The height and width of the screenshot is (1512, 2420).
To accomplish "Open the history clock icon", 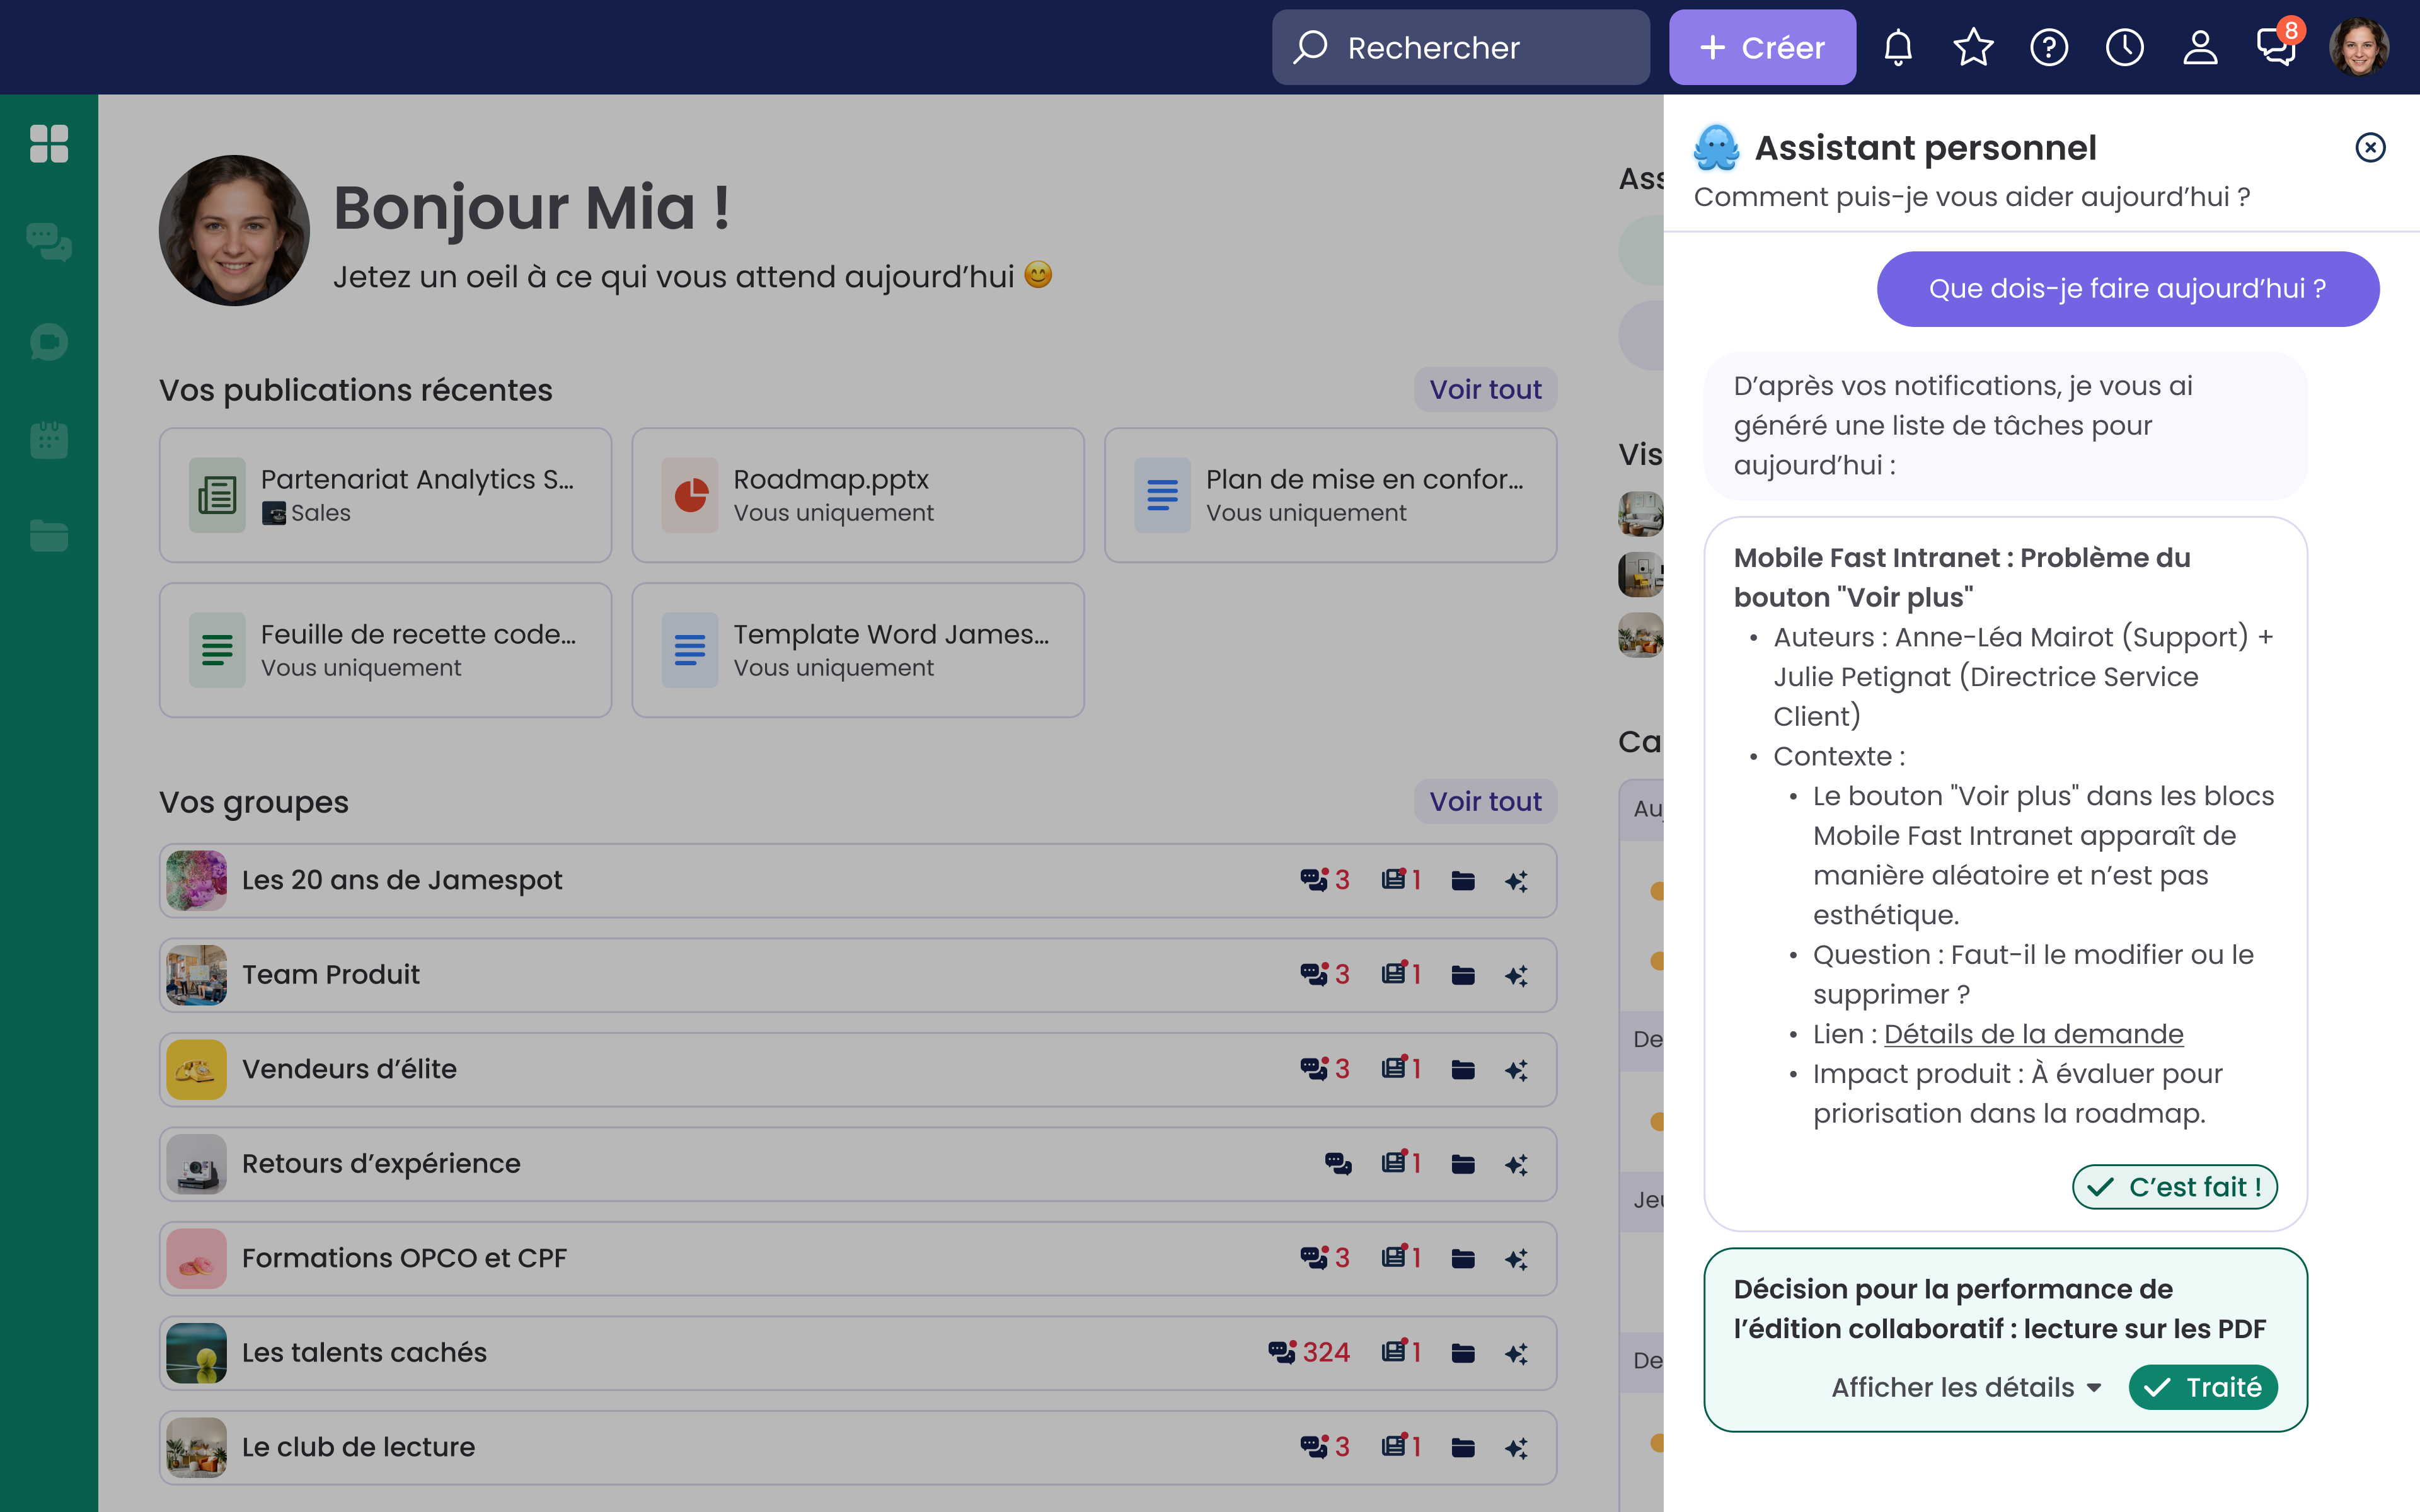I will coord(2124,47).
